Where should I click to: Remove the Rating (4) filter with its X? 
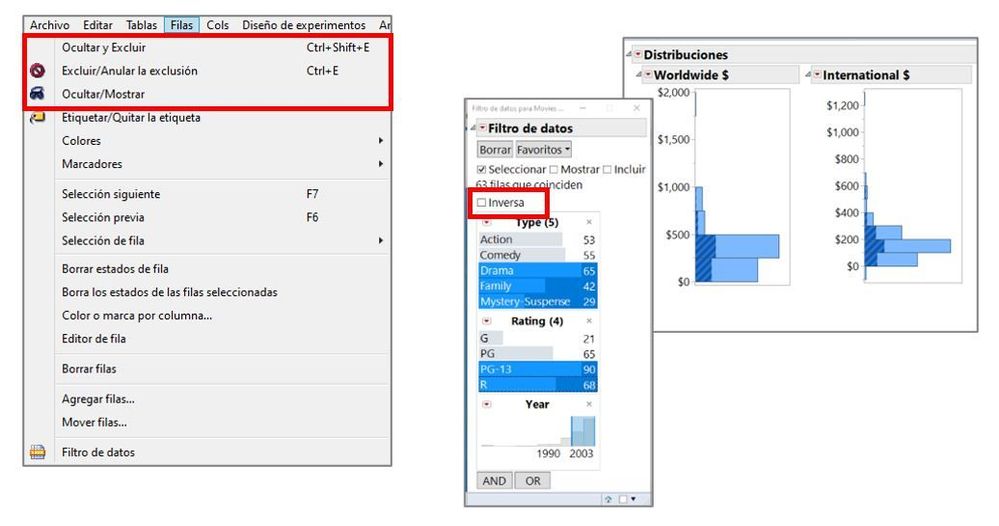pyautogui.click(x=589, y=321)
